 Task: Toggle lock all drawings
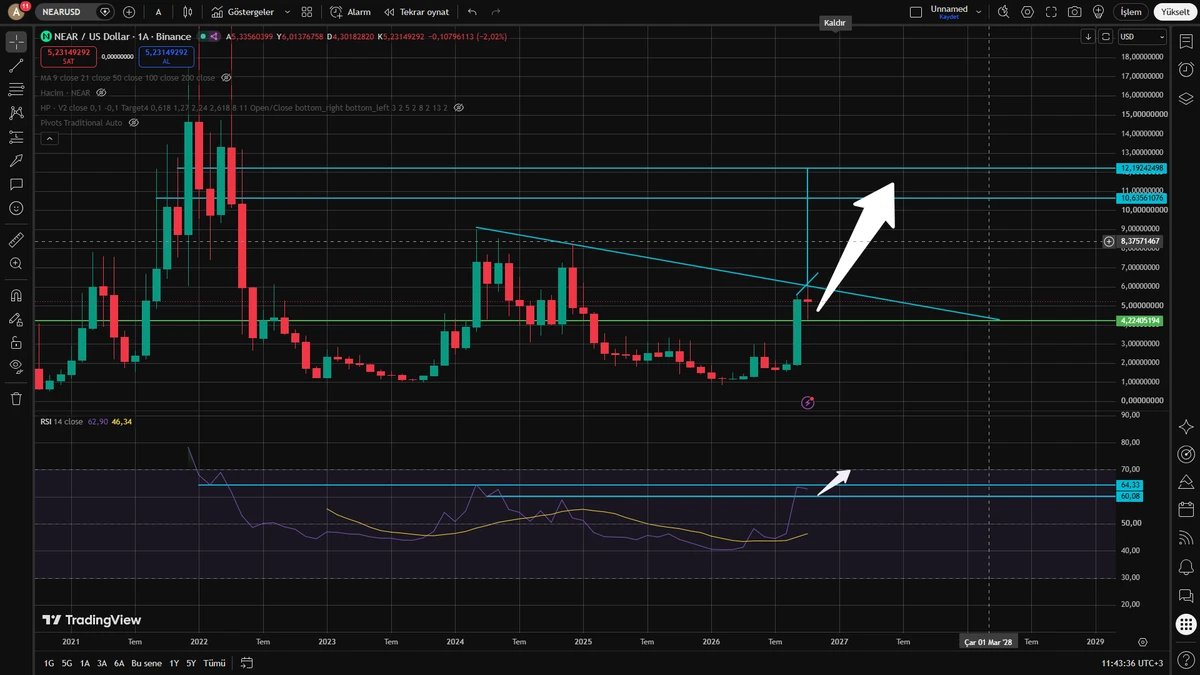16,343
